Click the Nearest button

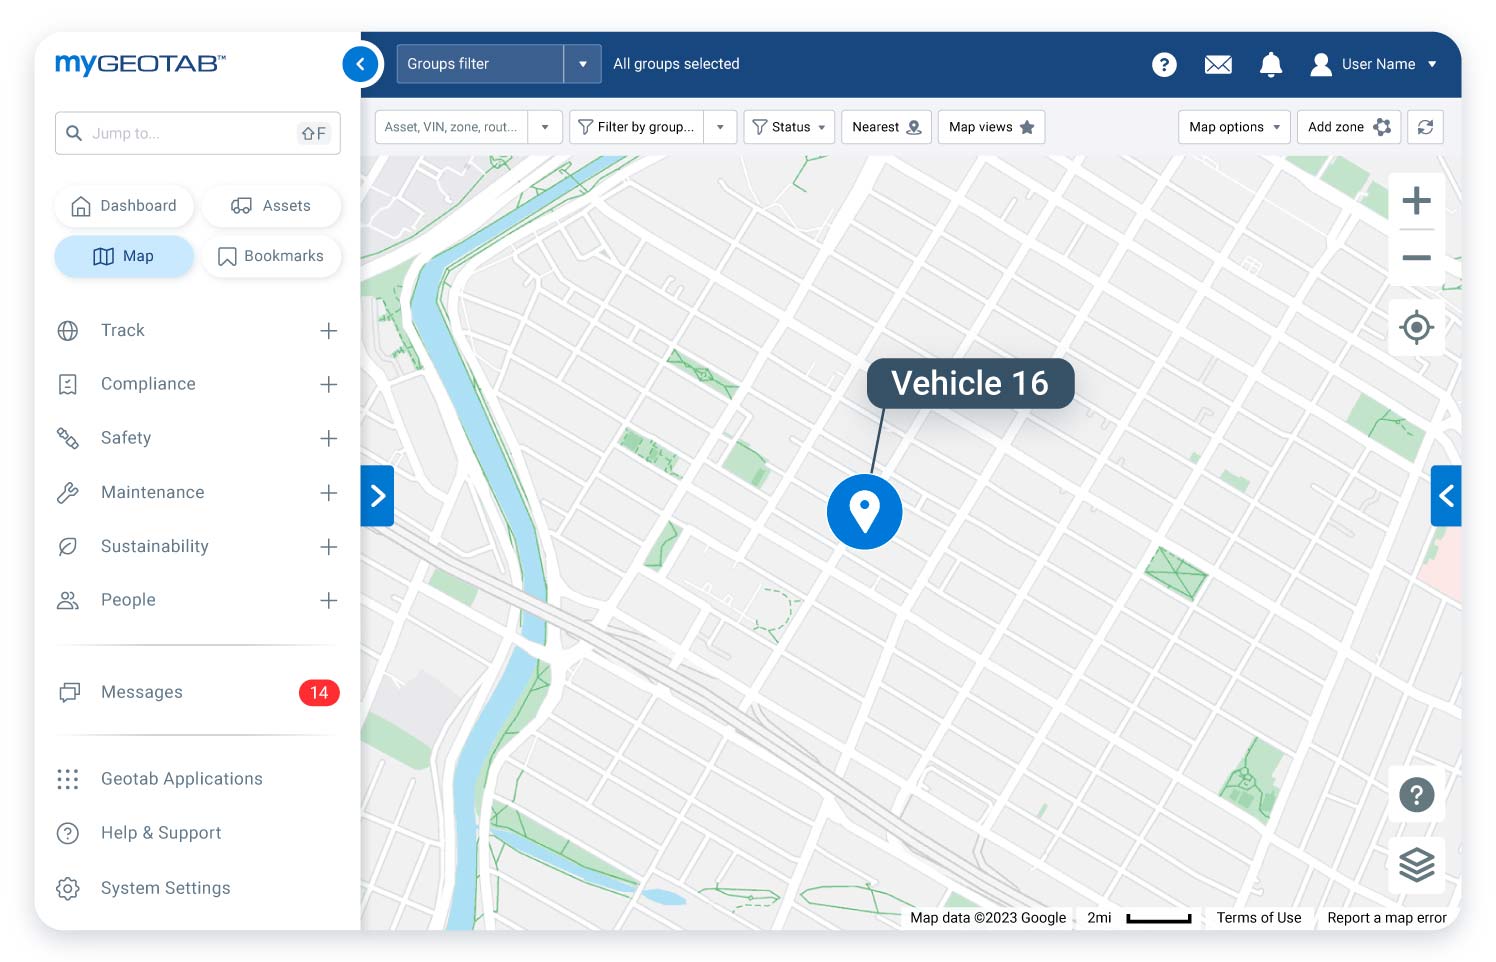[x=886, y=127]
